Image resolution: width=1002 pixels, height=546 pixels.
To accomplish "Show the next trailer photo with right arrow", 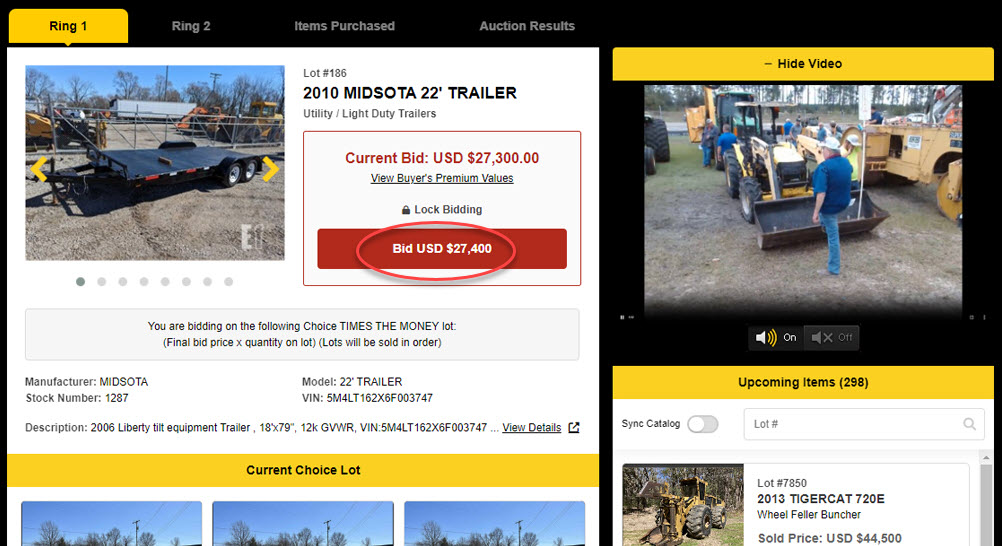I will tap(270, 169).
